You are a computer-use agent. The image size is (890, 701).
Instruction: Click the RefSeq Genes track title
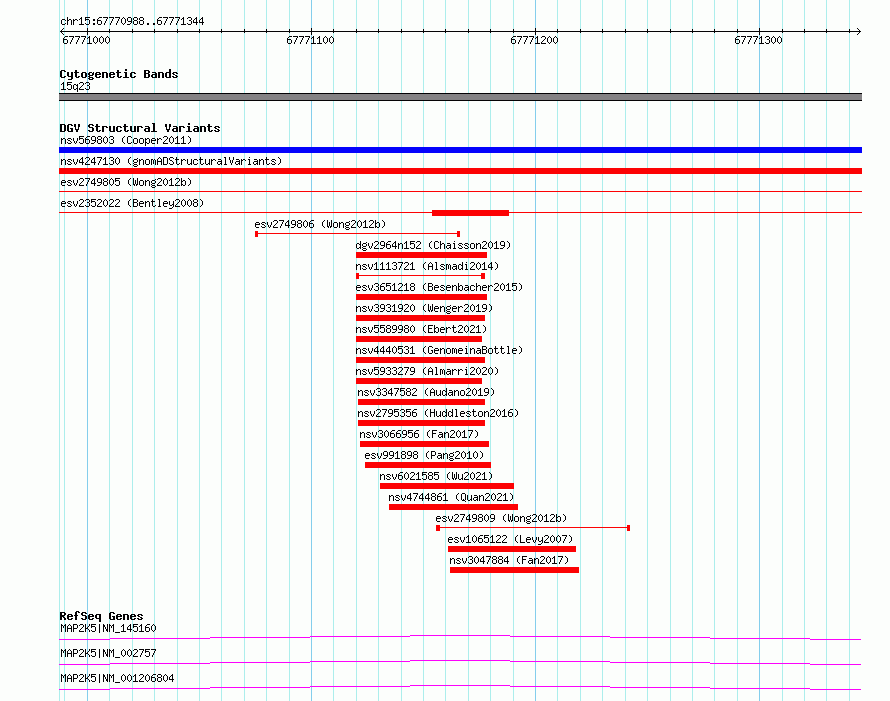101,616
